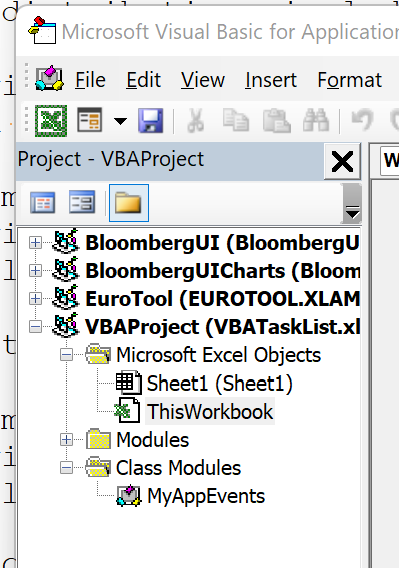The width and height of the screenshot is (399, 568).
Task: Open the File menu
Action: coord(90,80)
